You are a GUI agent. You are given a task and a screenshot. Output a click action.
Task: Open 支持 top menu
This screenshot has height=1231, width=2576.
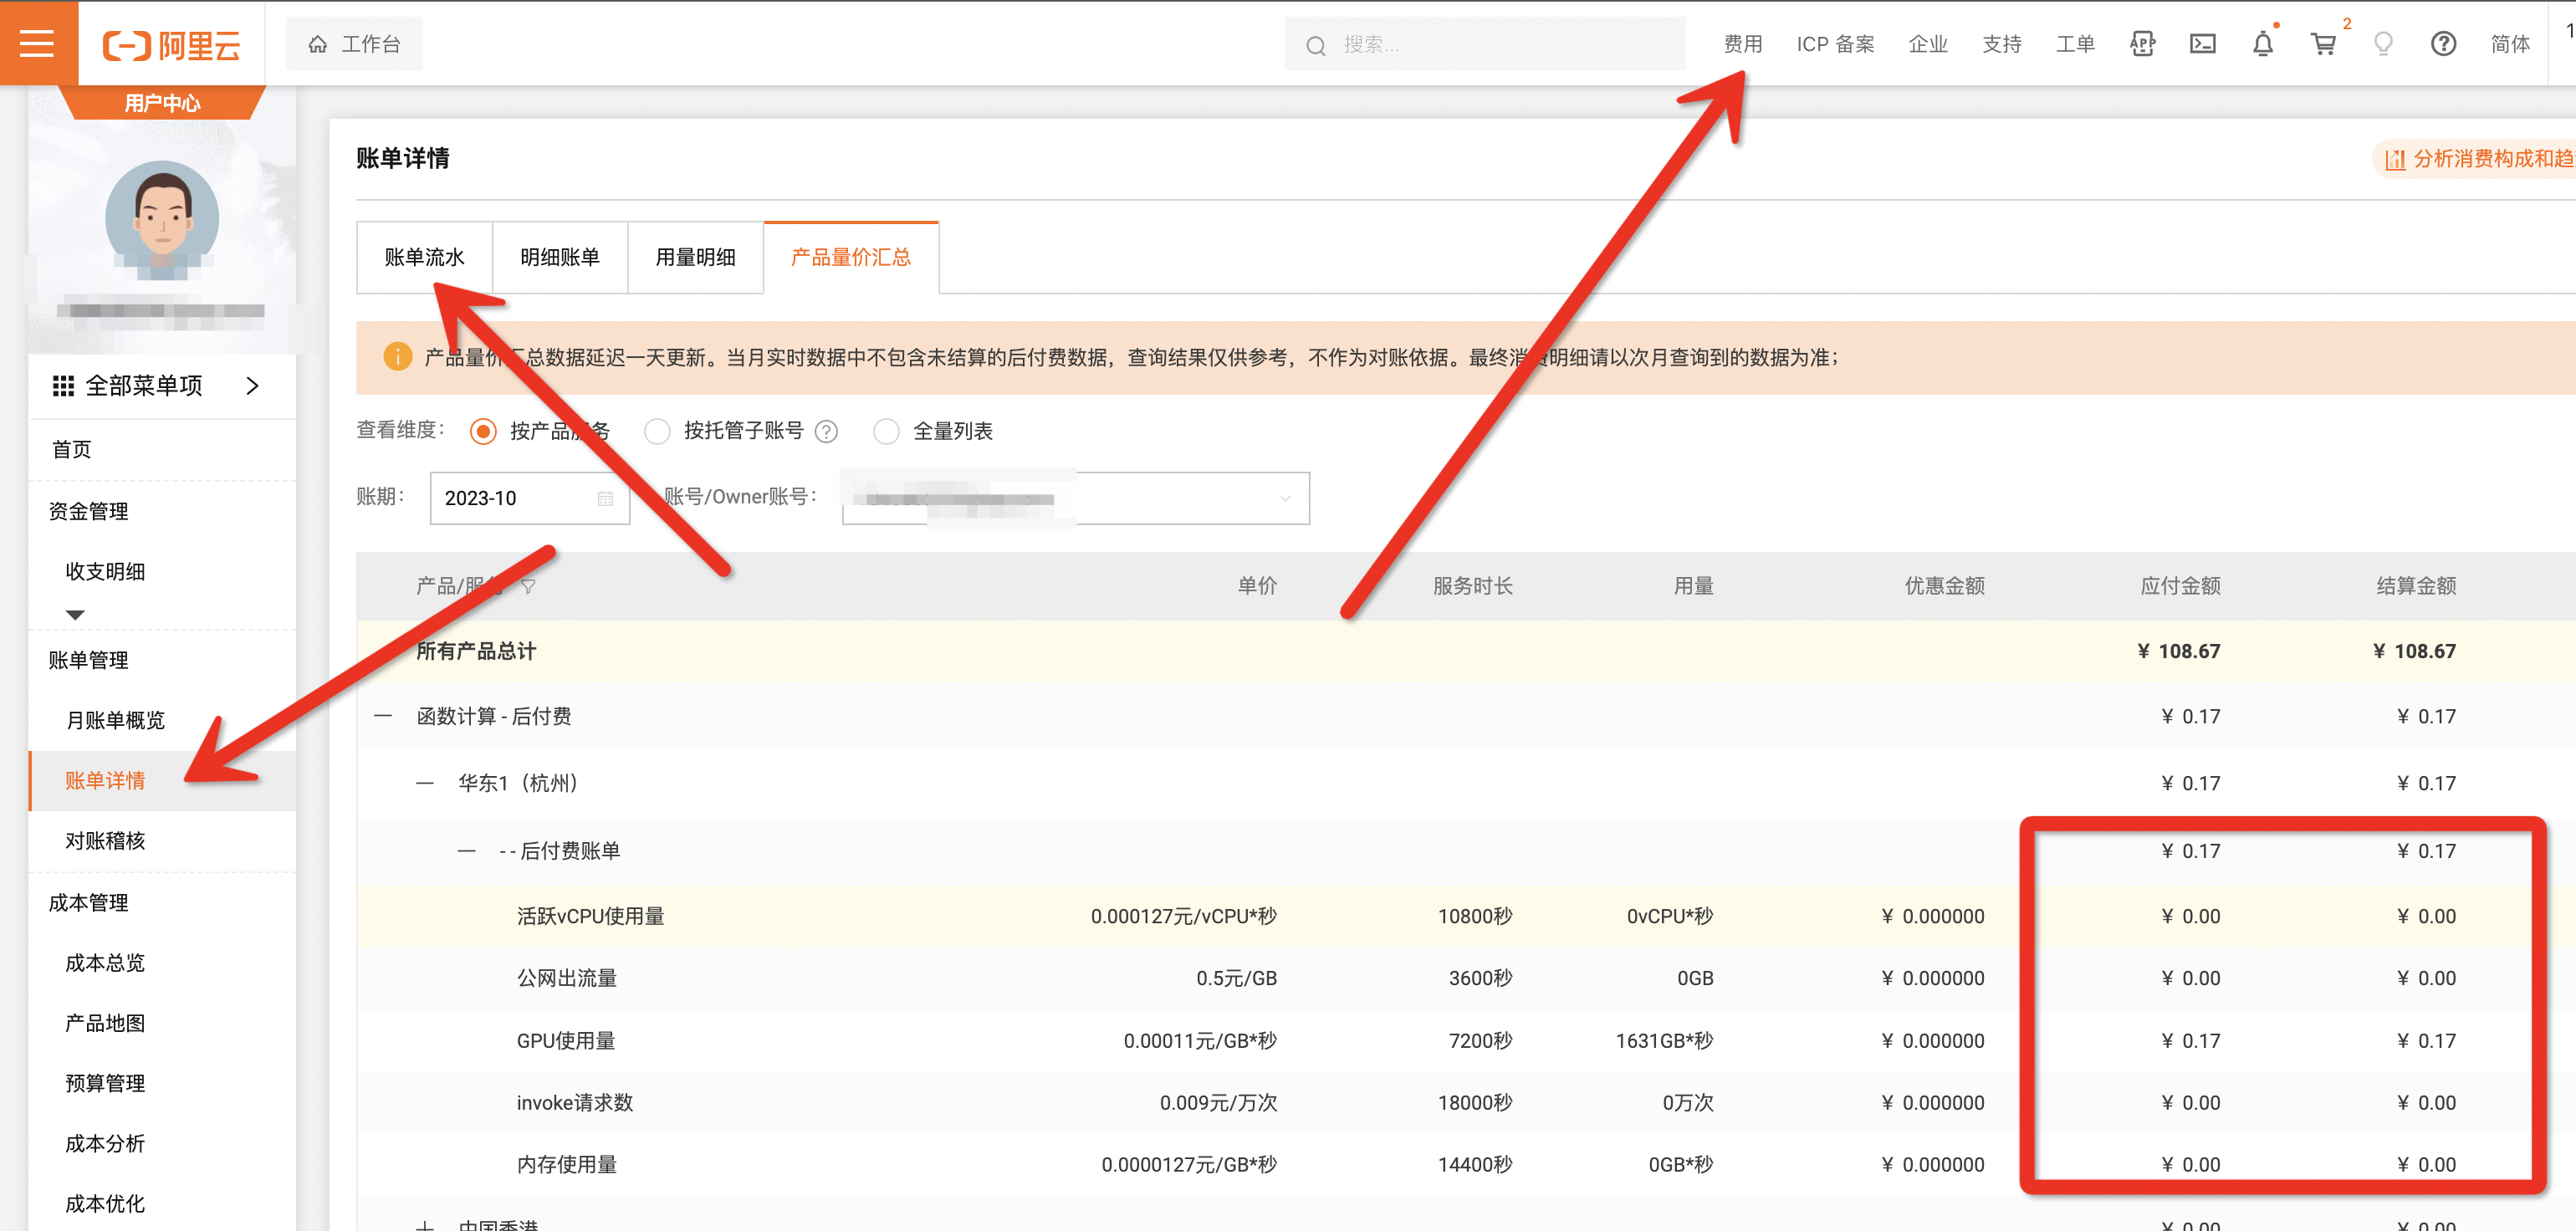click(2002, 44)
